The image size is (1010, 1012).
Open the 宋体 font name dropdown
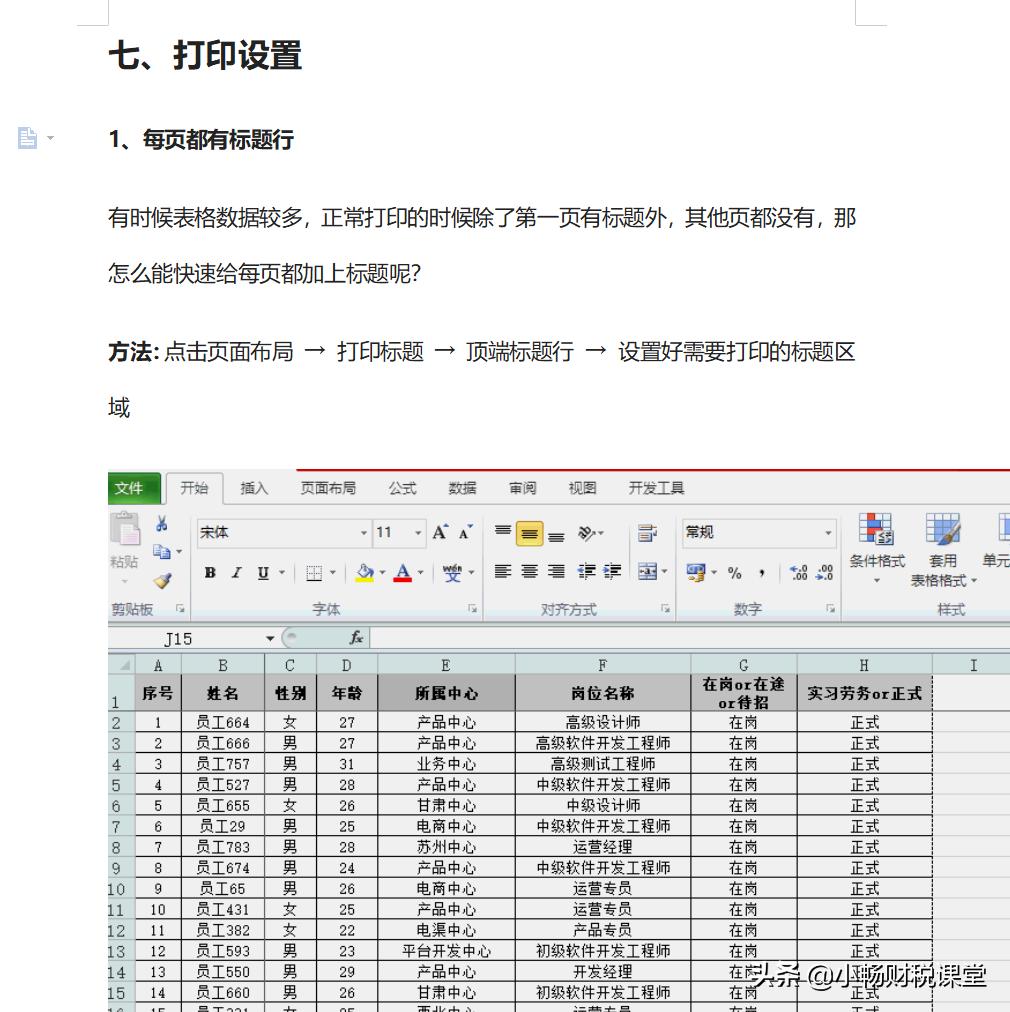pyautogui.click(x=364, y=531)
